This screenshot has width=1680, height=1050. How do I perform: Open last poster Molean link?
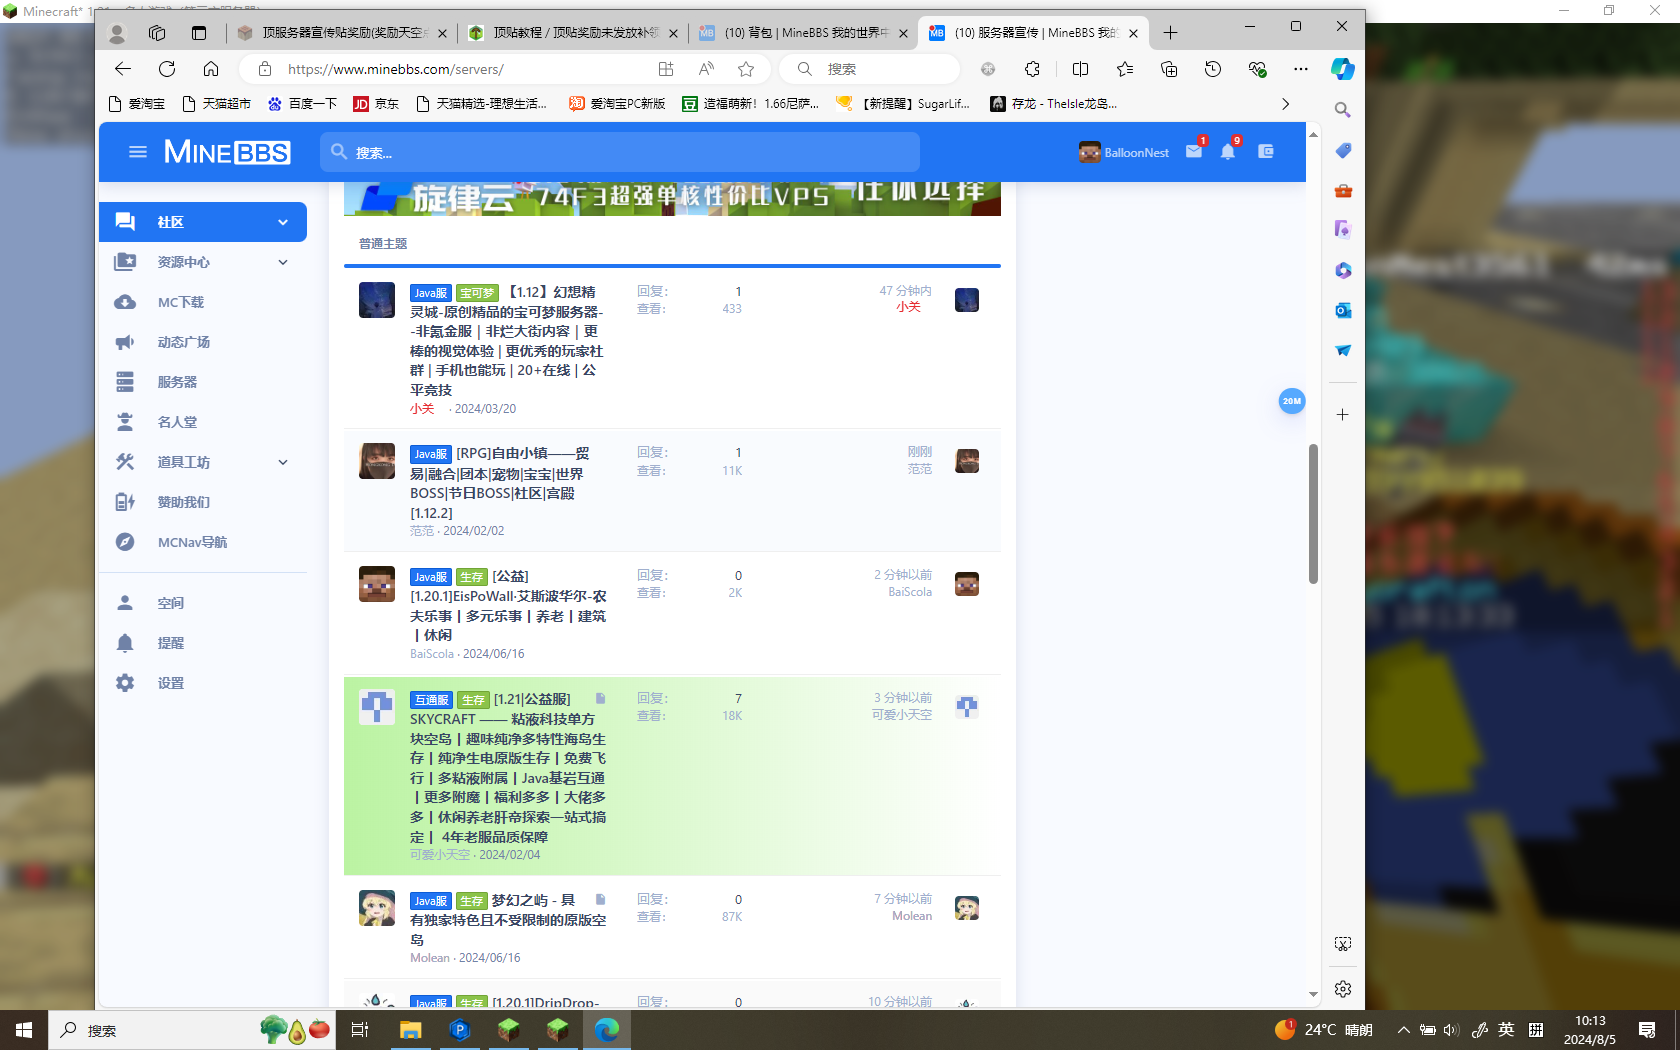point(911,916)
